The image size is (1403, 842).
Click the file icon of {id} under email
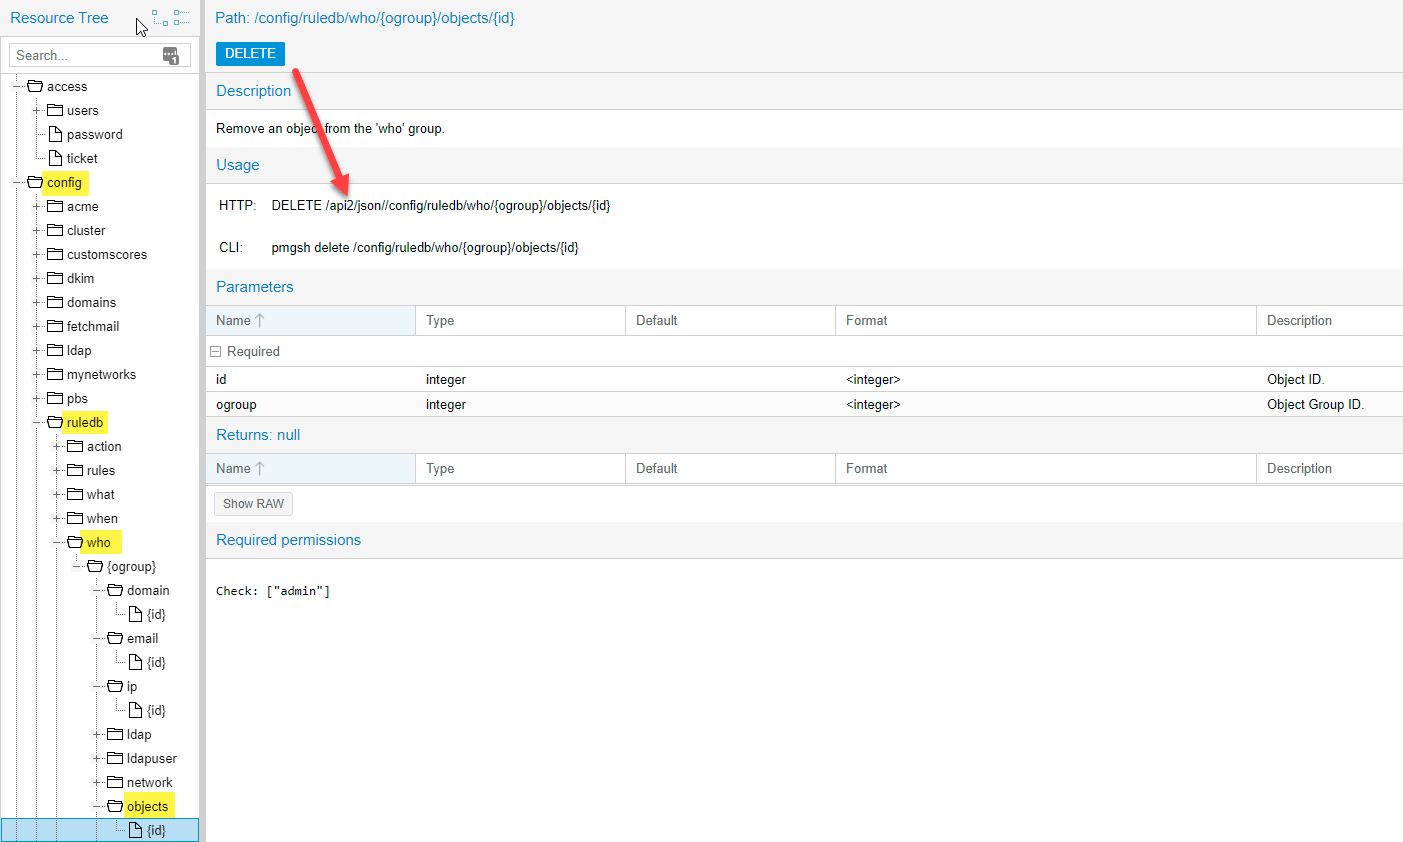136,662
